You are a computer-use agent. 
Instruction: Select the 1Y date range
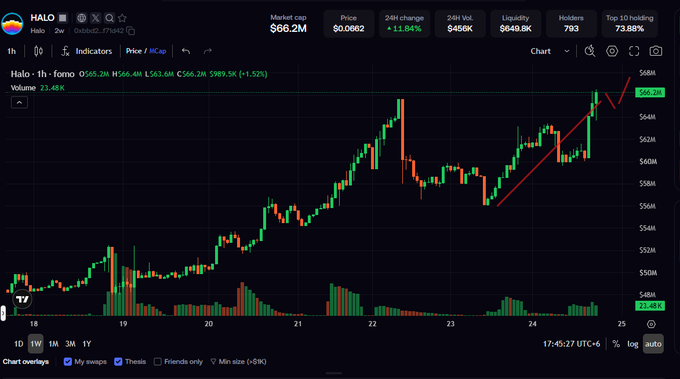click(87, 344)
